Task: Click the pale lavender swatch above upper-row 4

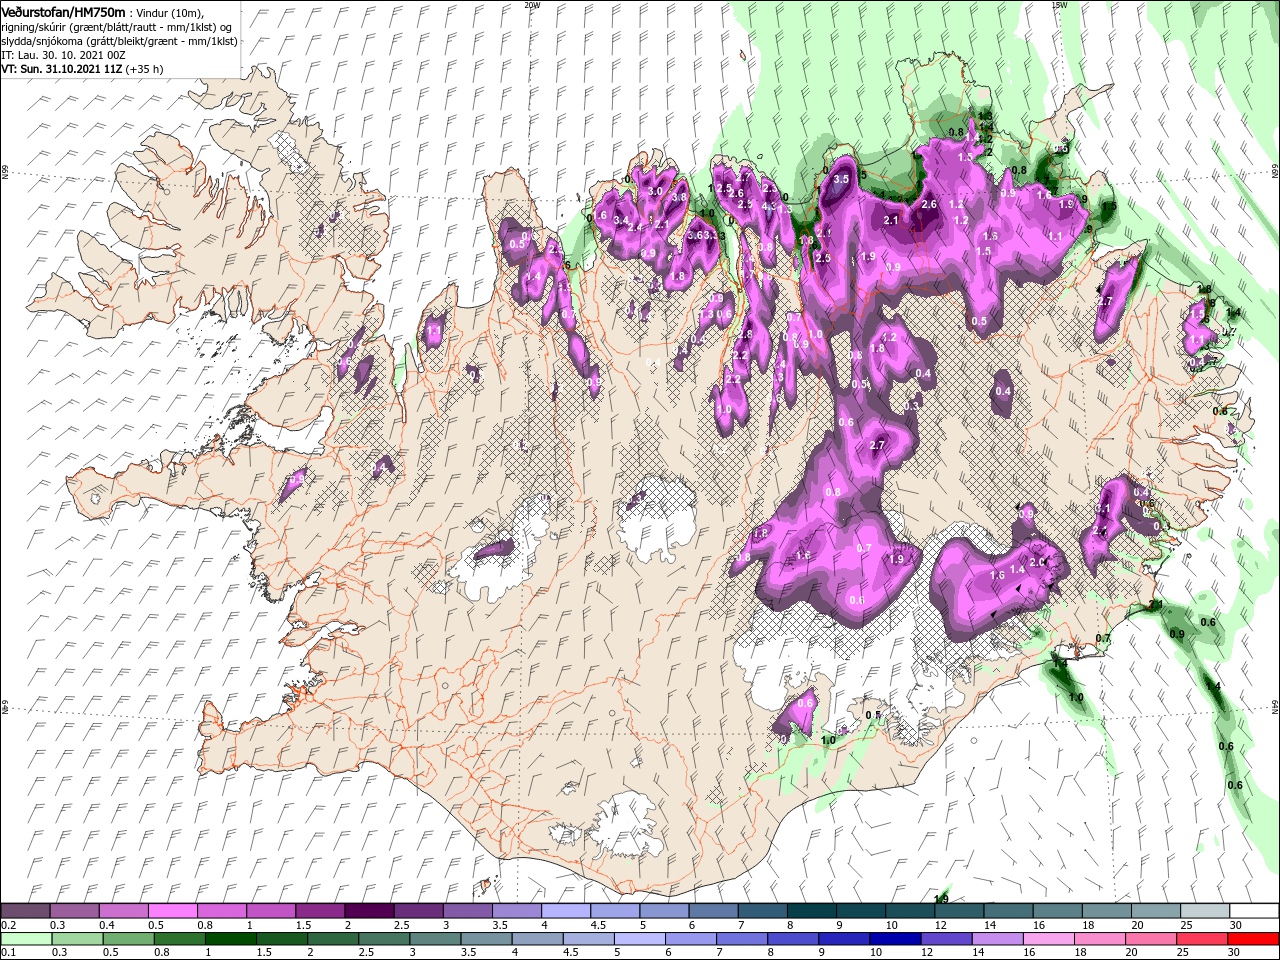Action: [565, 911]
